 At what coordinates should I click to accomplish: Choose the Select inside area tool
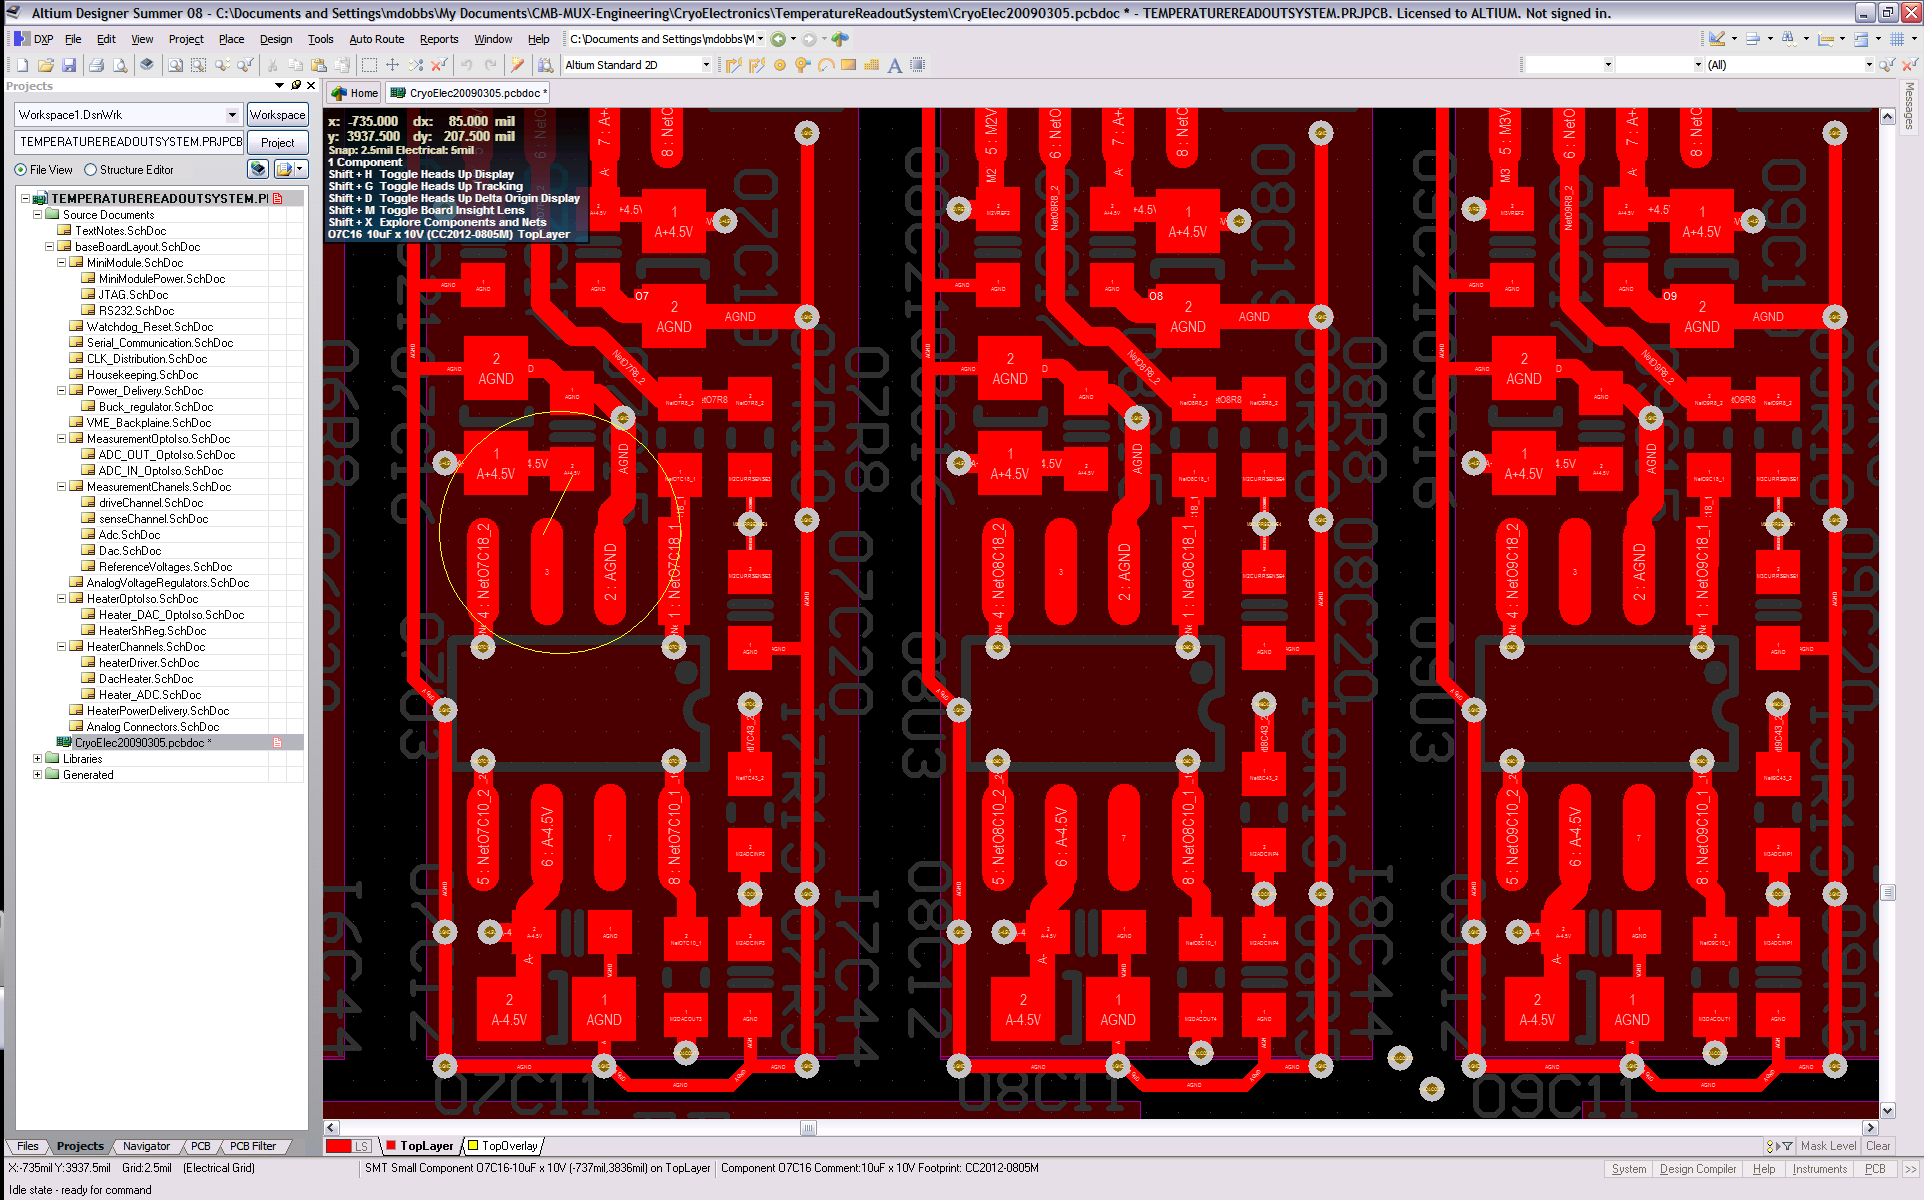click(369, 65)
